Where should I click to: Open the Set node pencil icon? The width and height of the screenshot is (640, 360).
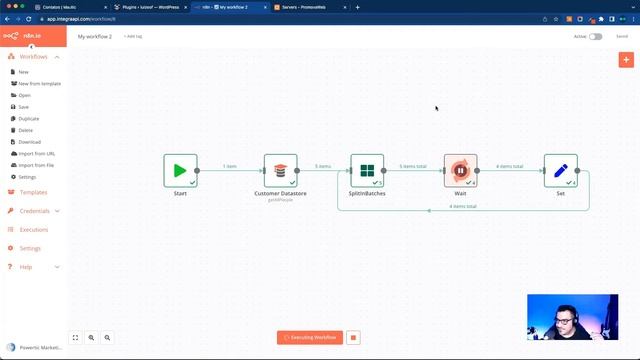click(561, 171)
